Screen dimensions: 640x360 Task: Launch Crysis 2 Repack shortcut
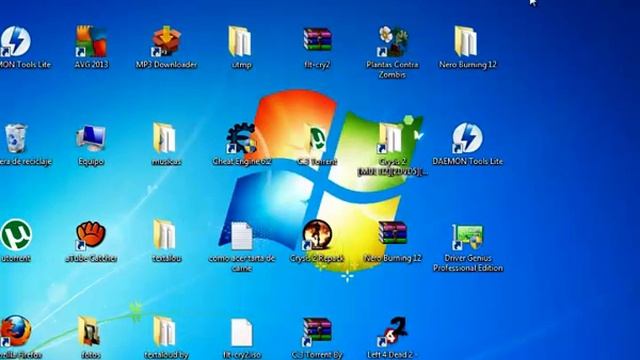coord(317,235)
